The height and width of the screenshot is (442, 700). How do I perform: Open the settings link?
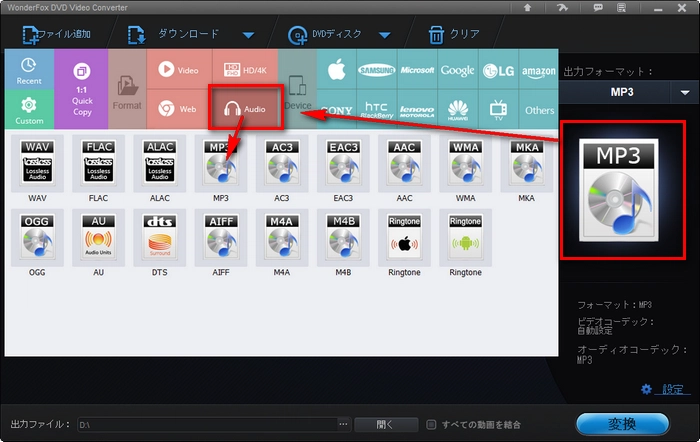(666, 389)
